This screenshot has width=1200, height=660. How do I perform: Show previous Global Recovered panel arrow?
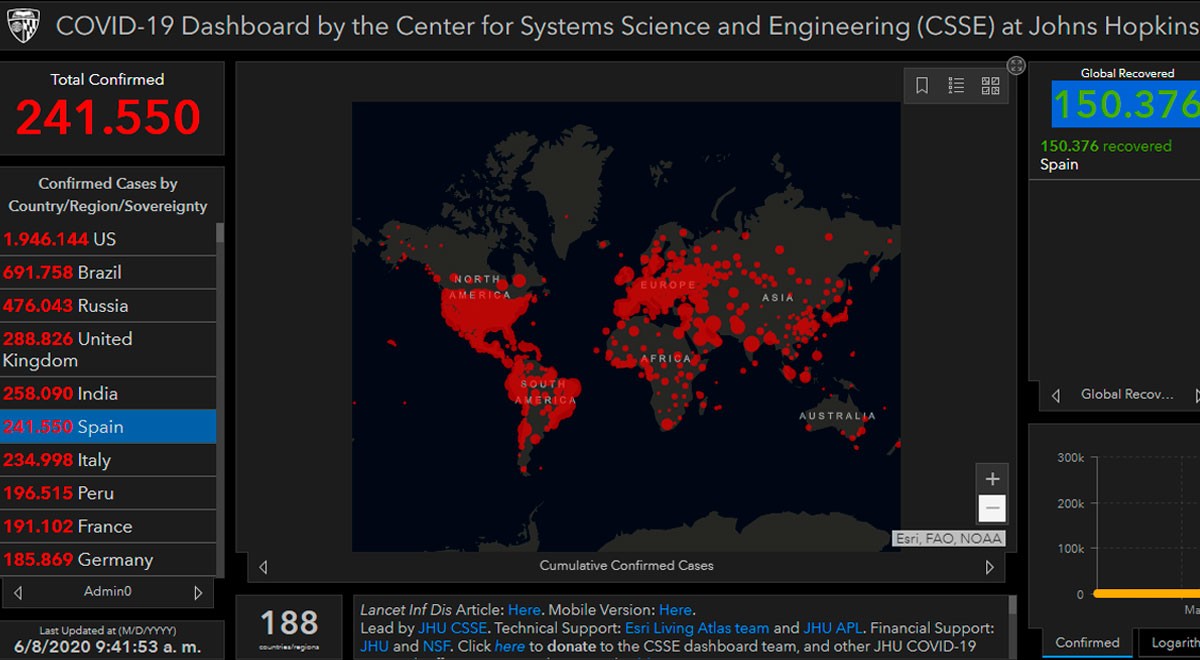(1055, 396)
